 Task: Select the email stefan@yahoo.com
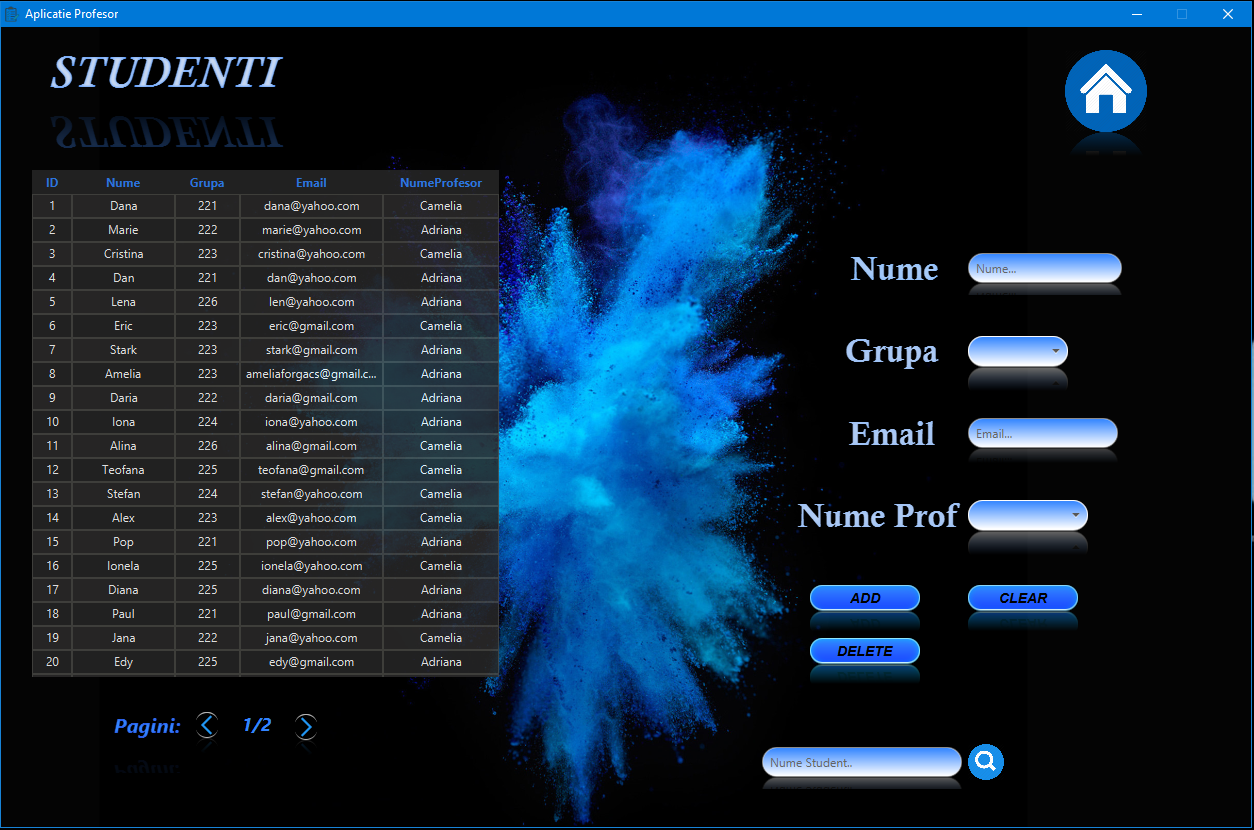[x=311, y=494]
